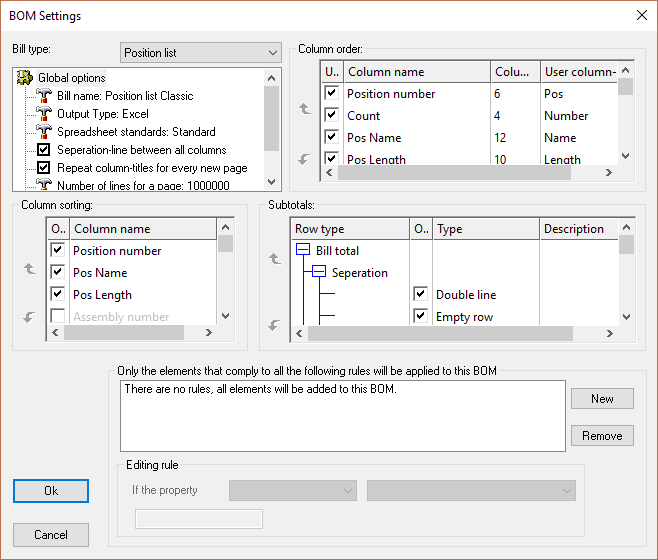Select the Spreadsheet standards: Standard item
This screenshot has width=658, height=560.
click(136, 132)
